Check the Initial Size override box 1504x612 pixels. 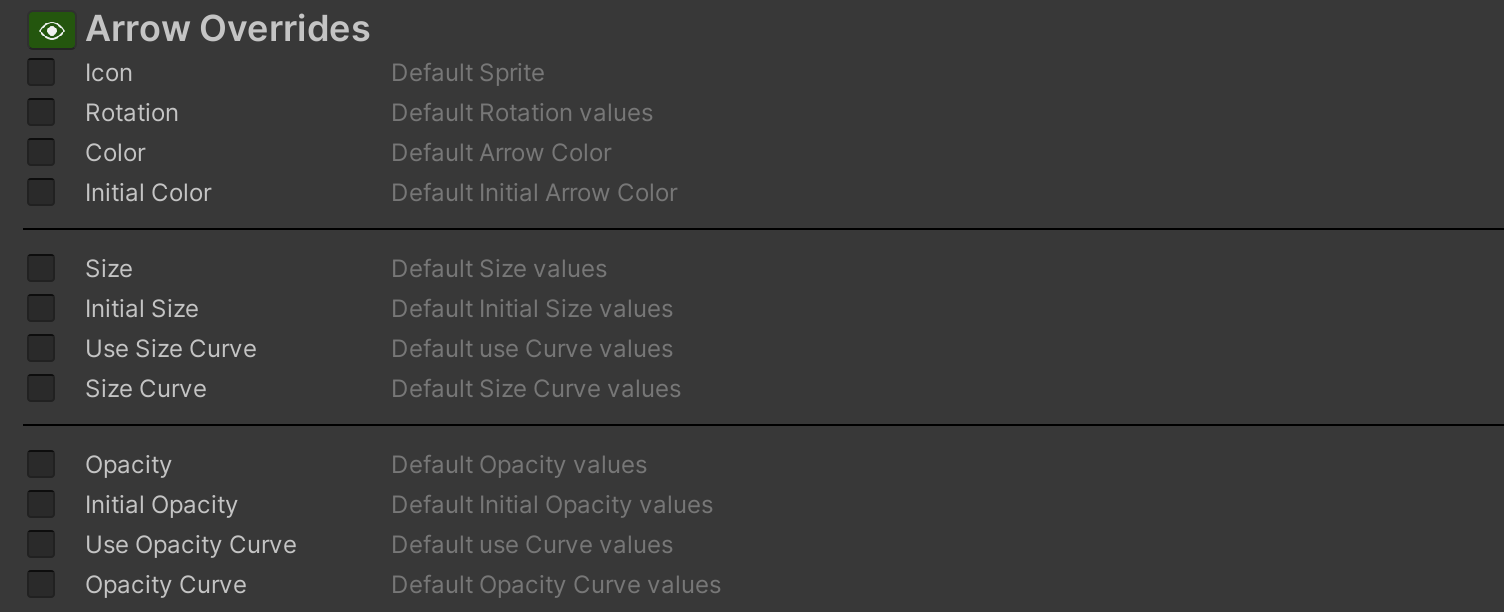41,308
